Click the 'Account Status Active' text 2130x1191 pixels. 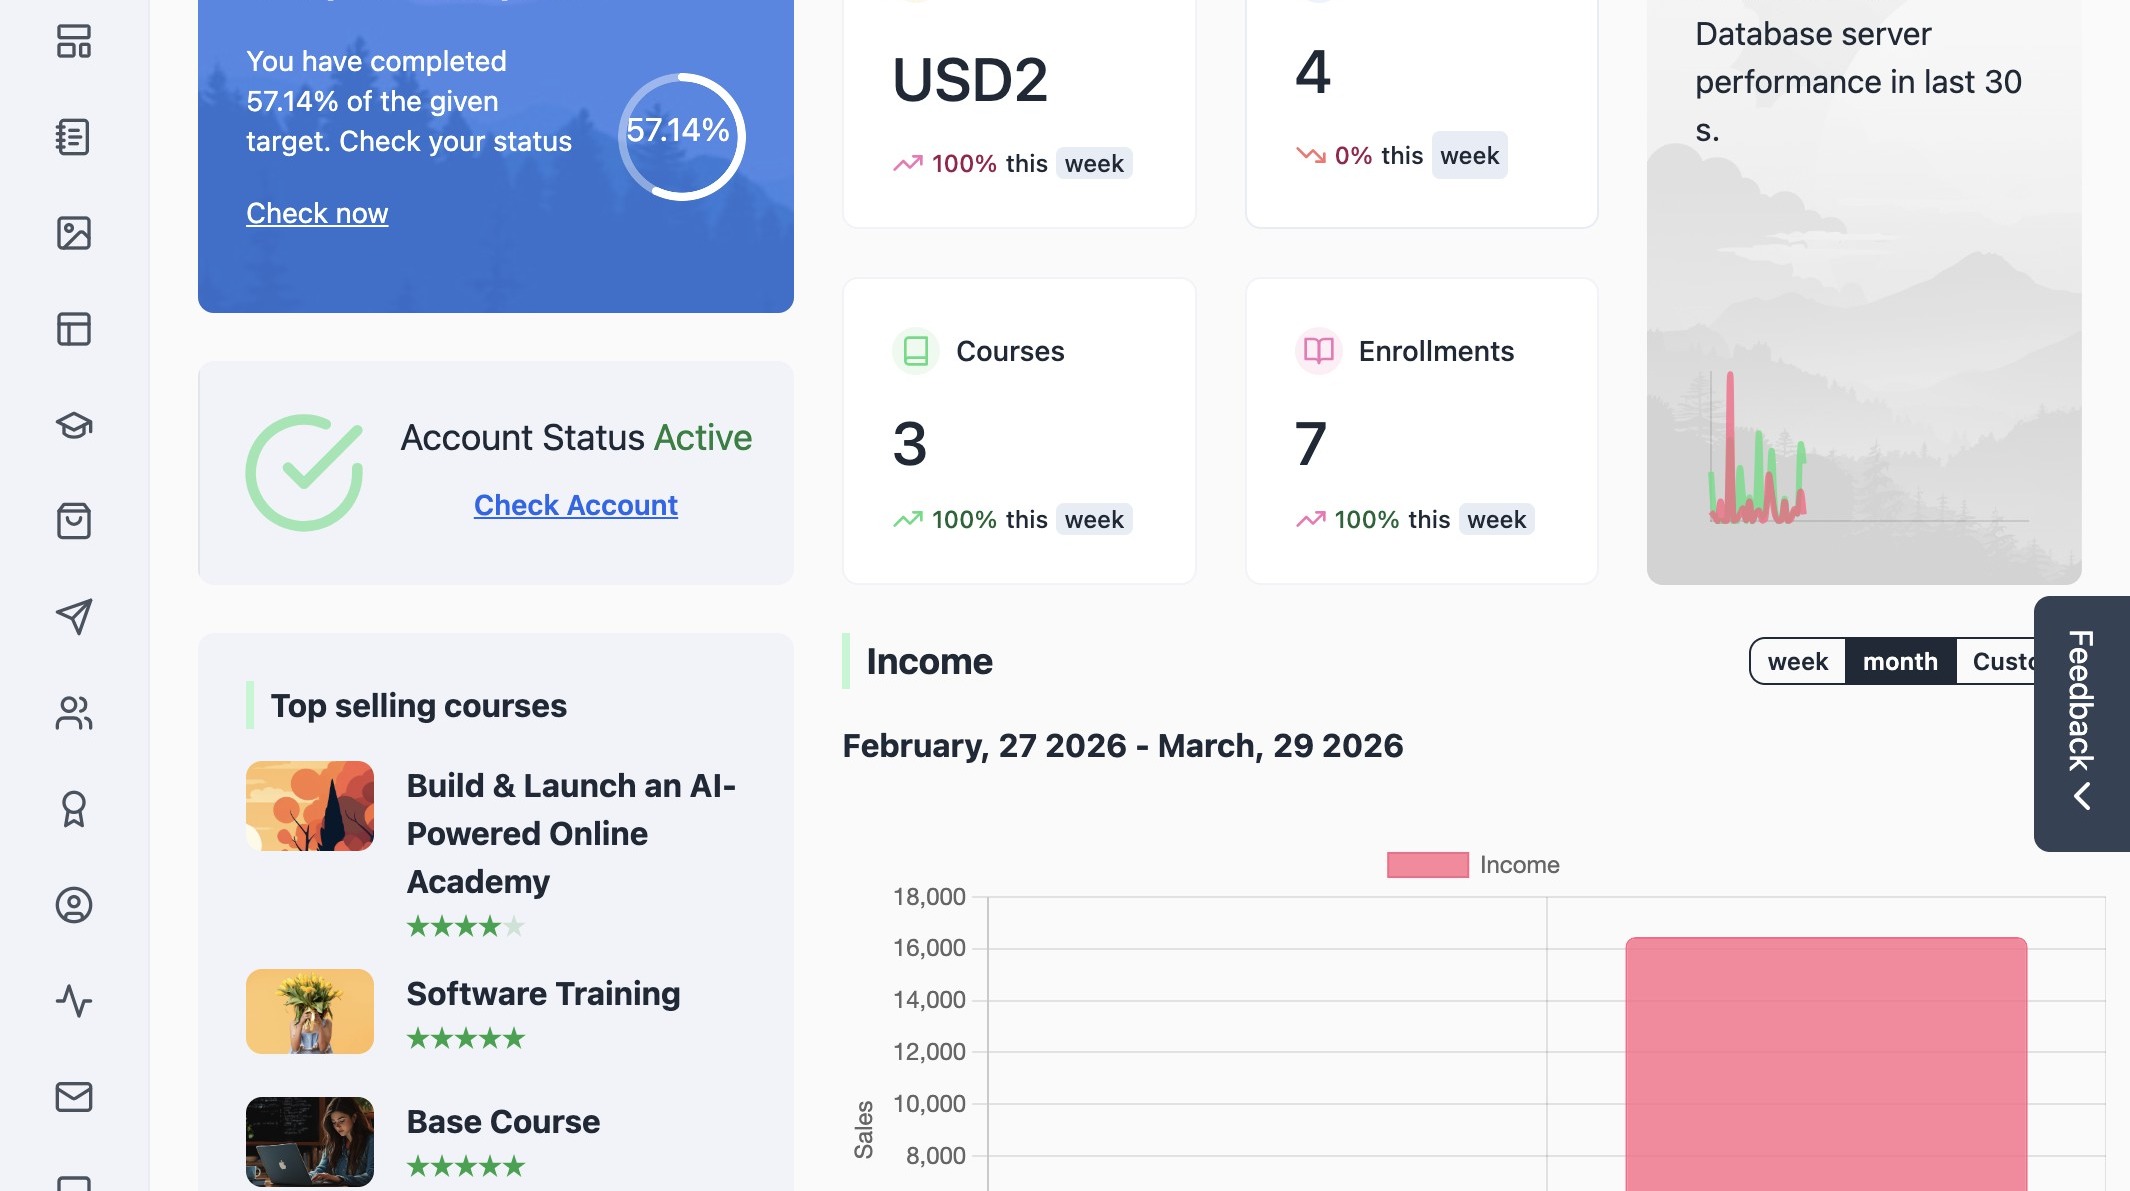click(x=576, y=438)
